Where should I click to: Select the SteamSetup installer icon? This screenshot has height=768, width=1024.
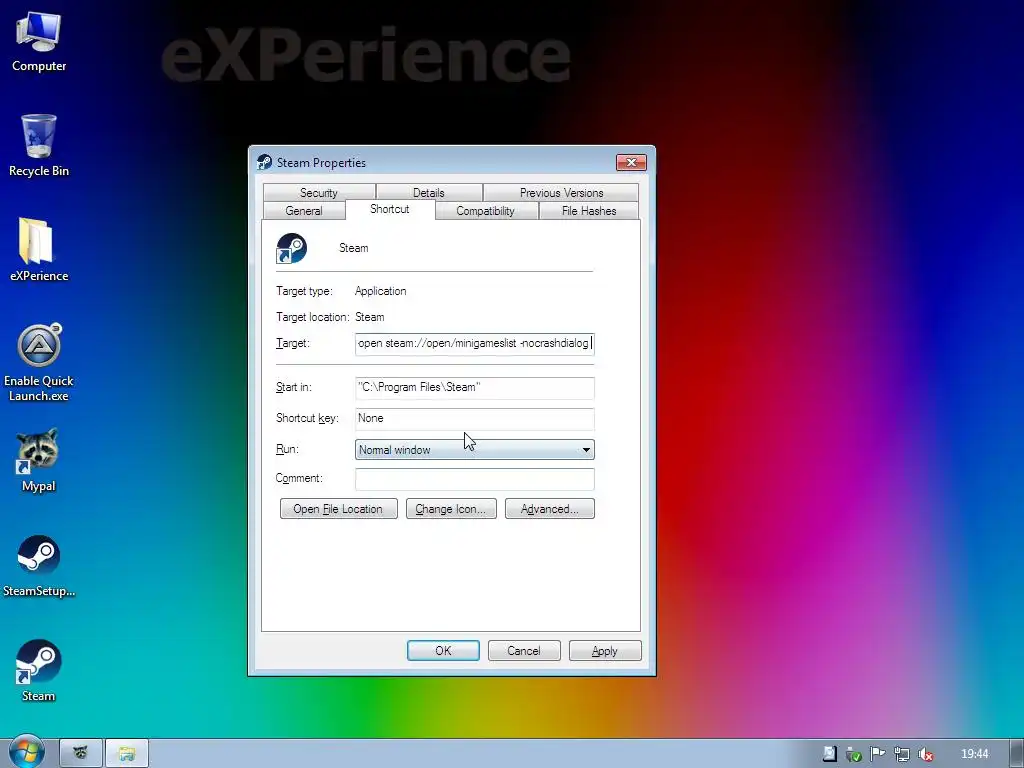[x=39, y=566]
